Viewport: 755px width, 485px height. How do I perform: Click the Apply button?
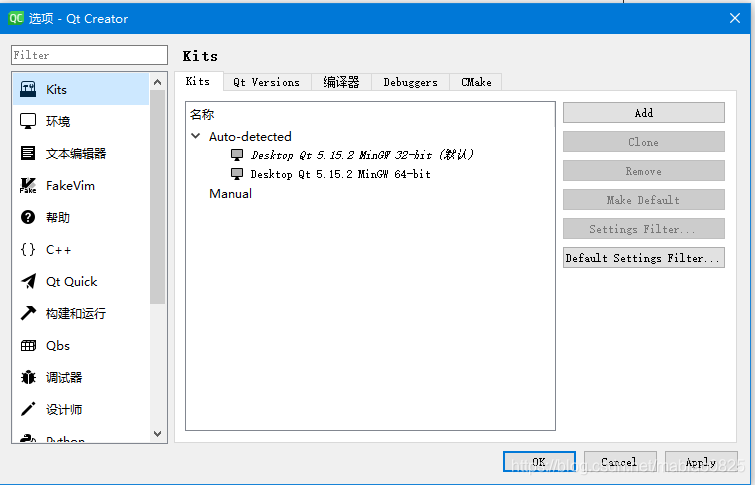tap(701, 462)
